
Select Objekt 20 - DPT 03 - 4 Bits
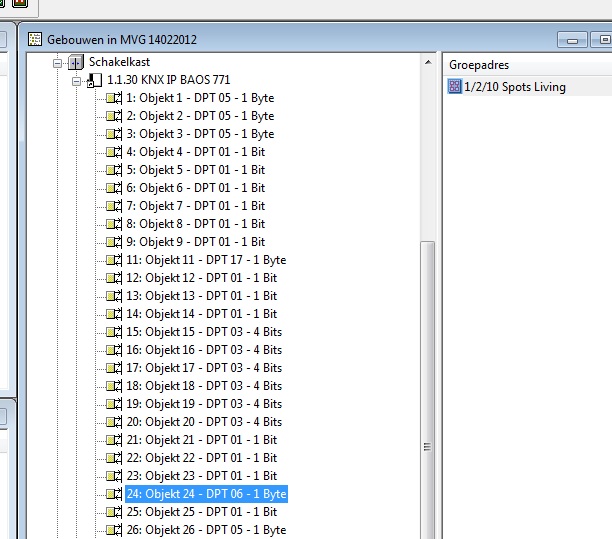204,422
